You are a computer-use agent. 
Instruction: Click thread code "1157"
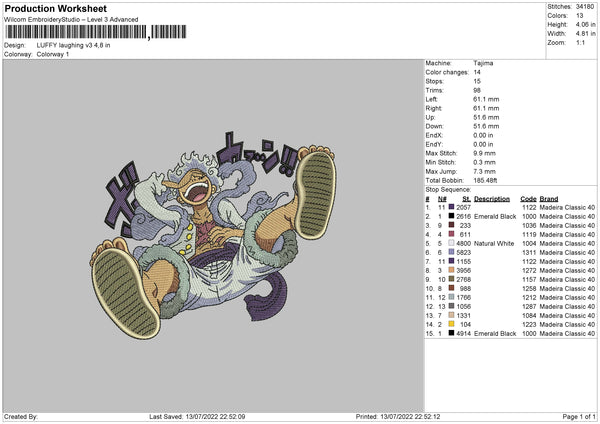click(x=529, y=279)
